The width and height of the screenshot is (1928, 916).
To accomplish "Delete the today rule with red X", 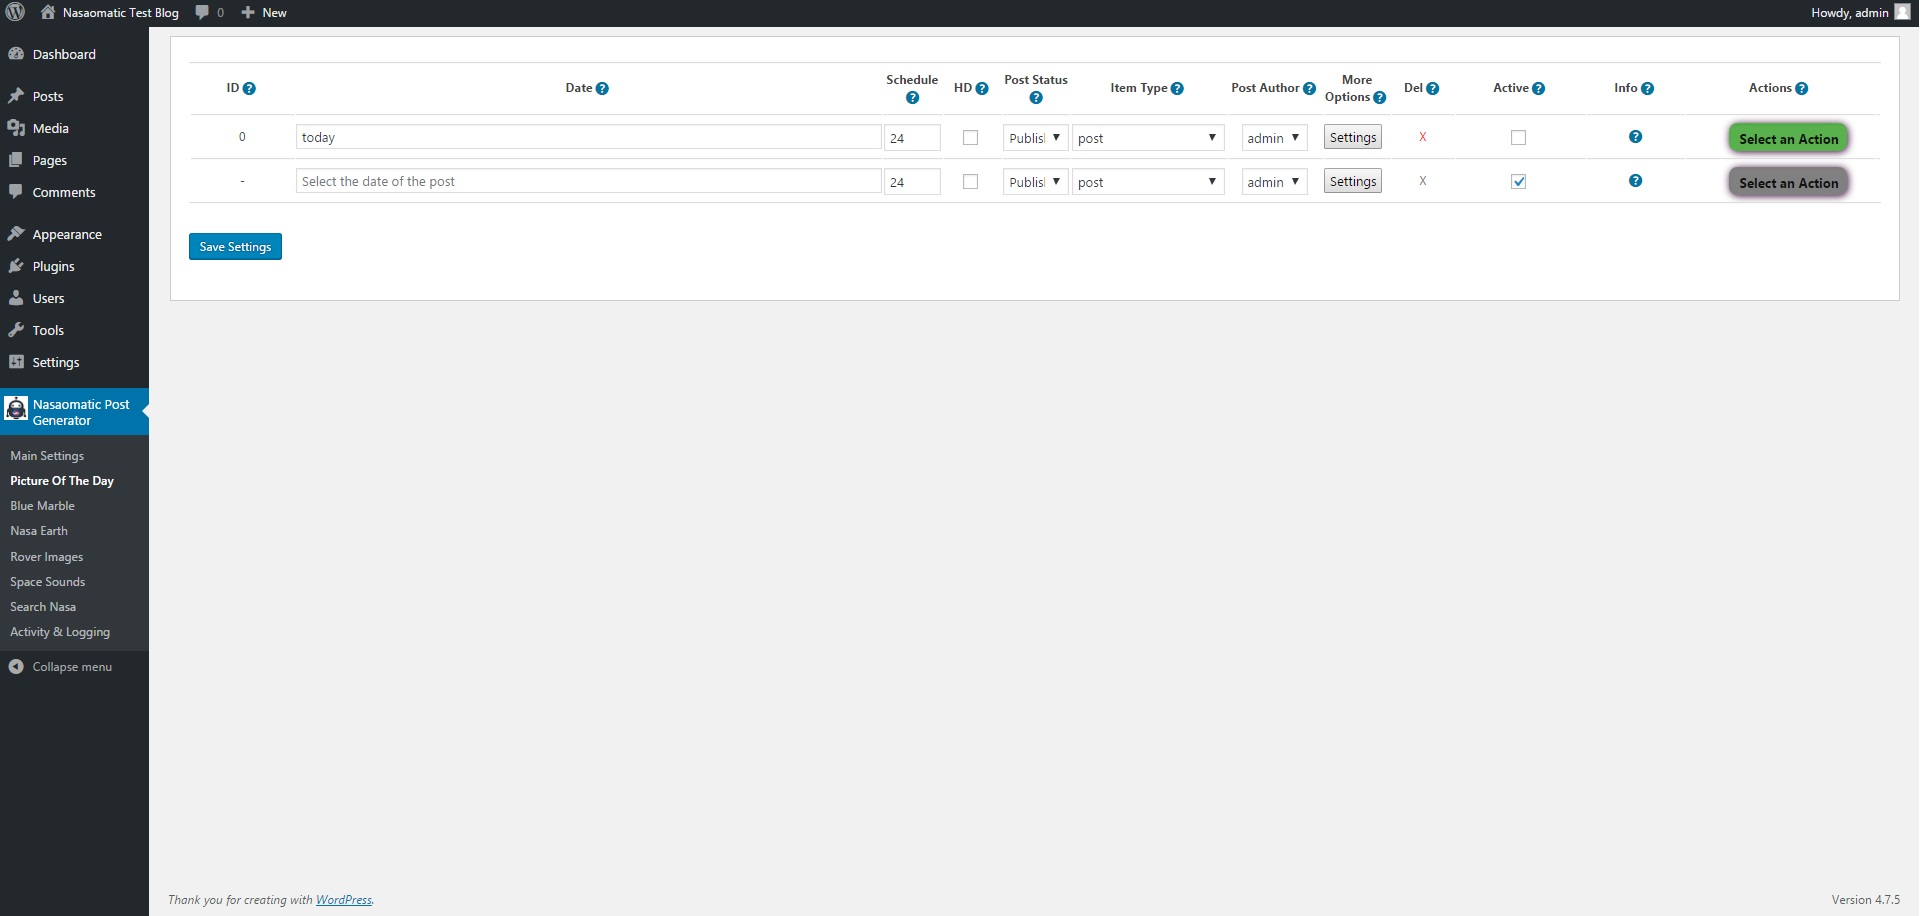I will pyautogui.click(x=1422, y=137).
